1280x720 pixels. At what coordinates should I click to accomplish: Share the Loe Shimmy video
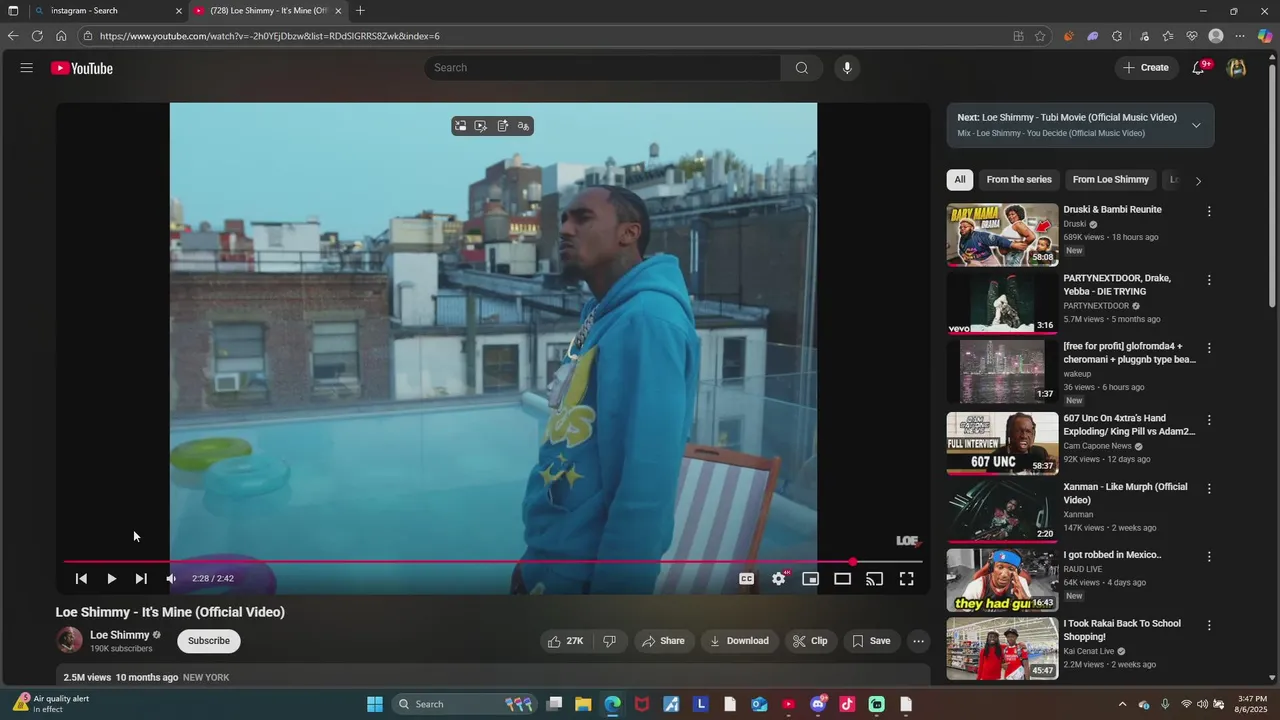pos(663,641)
